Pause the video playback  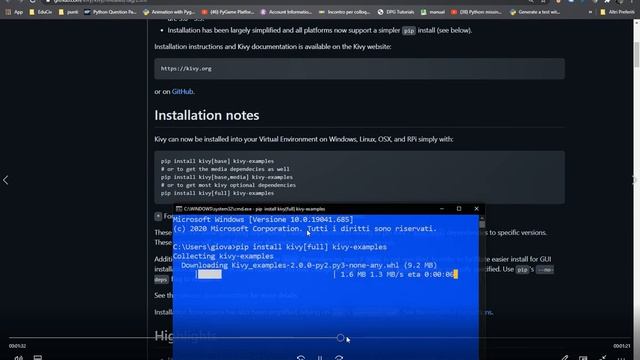320,358
